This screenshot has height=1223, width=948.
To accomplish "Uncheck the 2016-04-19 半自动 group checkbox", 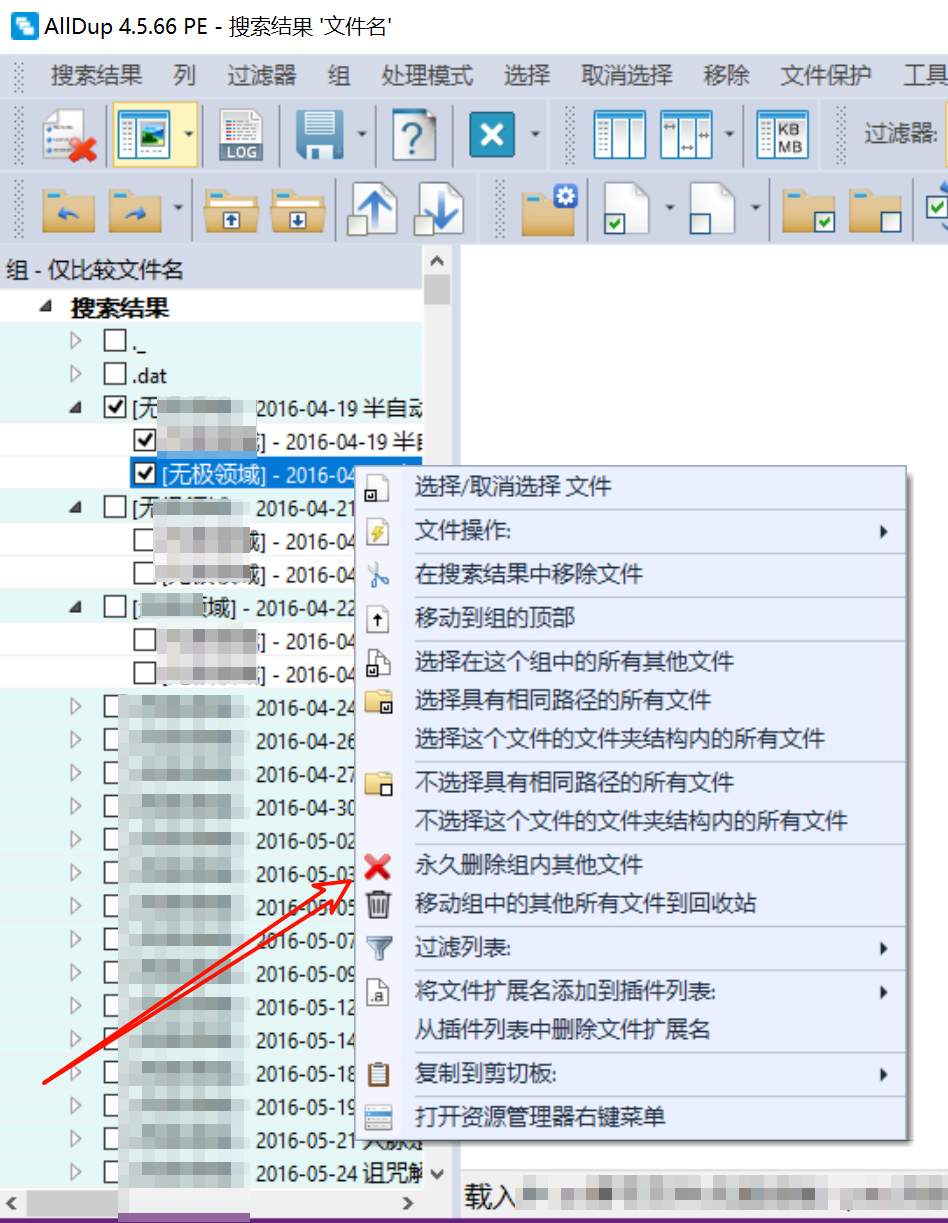I will coord(115,408).
